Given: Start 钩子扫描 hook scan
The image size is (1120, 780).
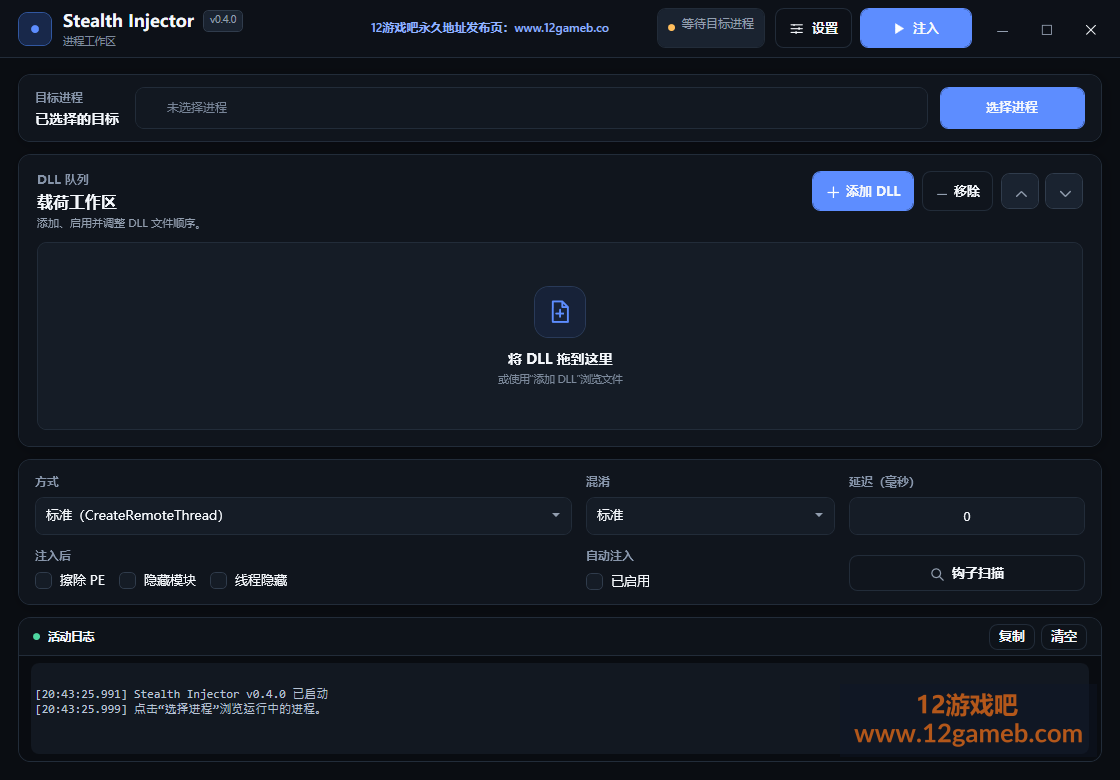Looking at the screenshot, I should pos(966,574).
